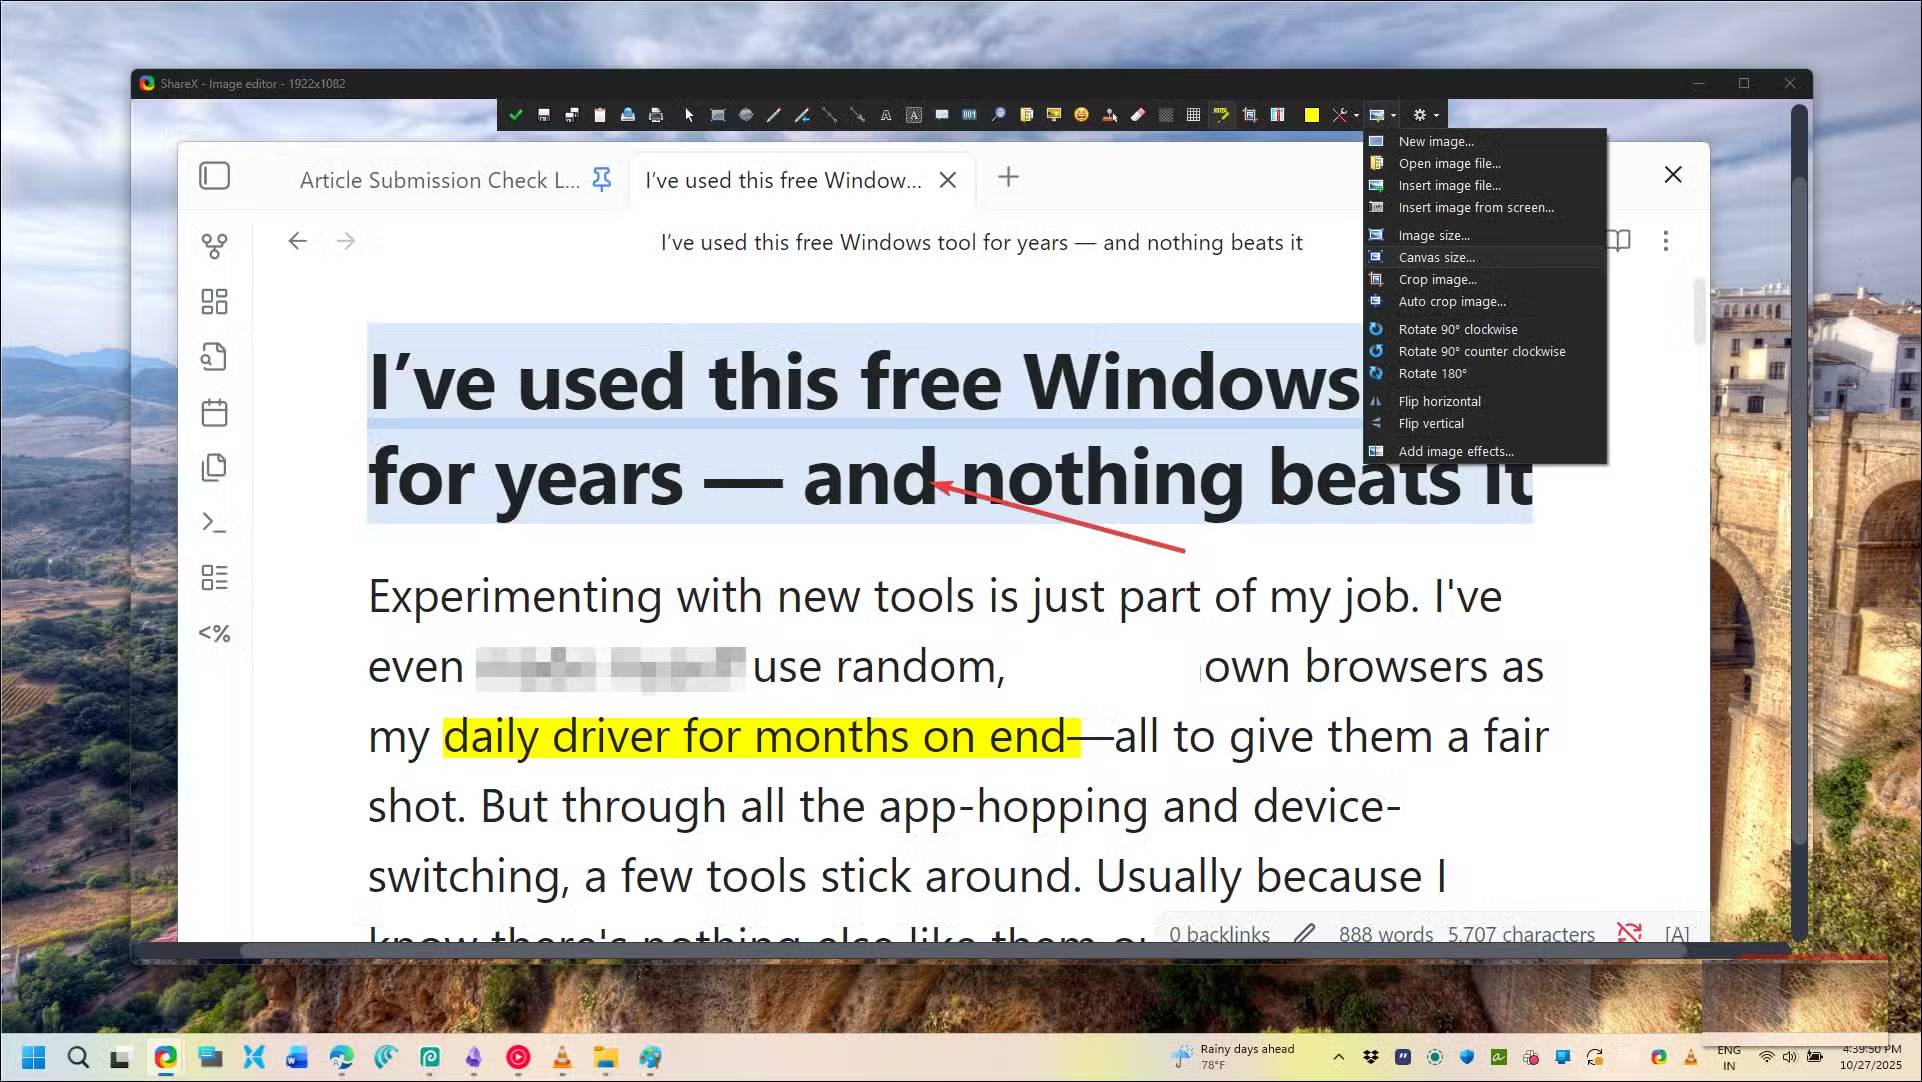This screenshot has width=1922, height=1082.
Task: Click the green checkmark to finish editing
Action: coord(516,115)
